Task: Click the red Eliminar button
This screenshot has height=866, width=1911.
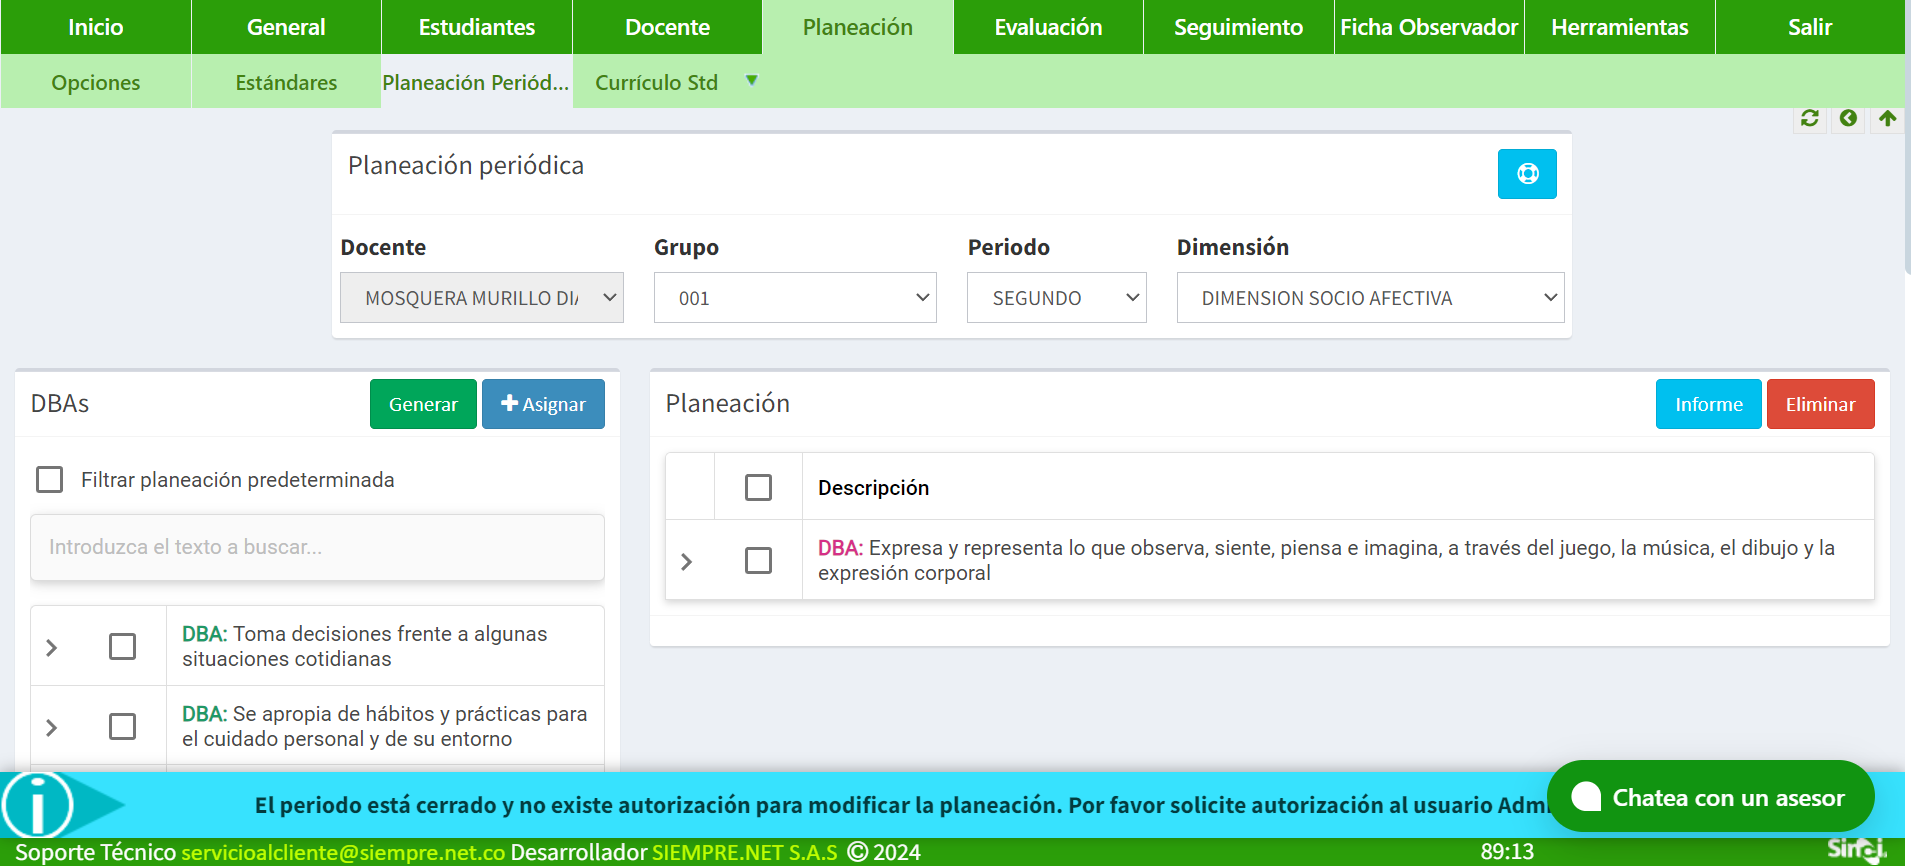Action: point(1819,404)
